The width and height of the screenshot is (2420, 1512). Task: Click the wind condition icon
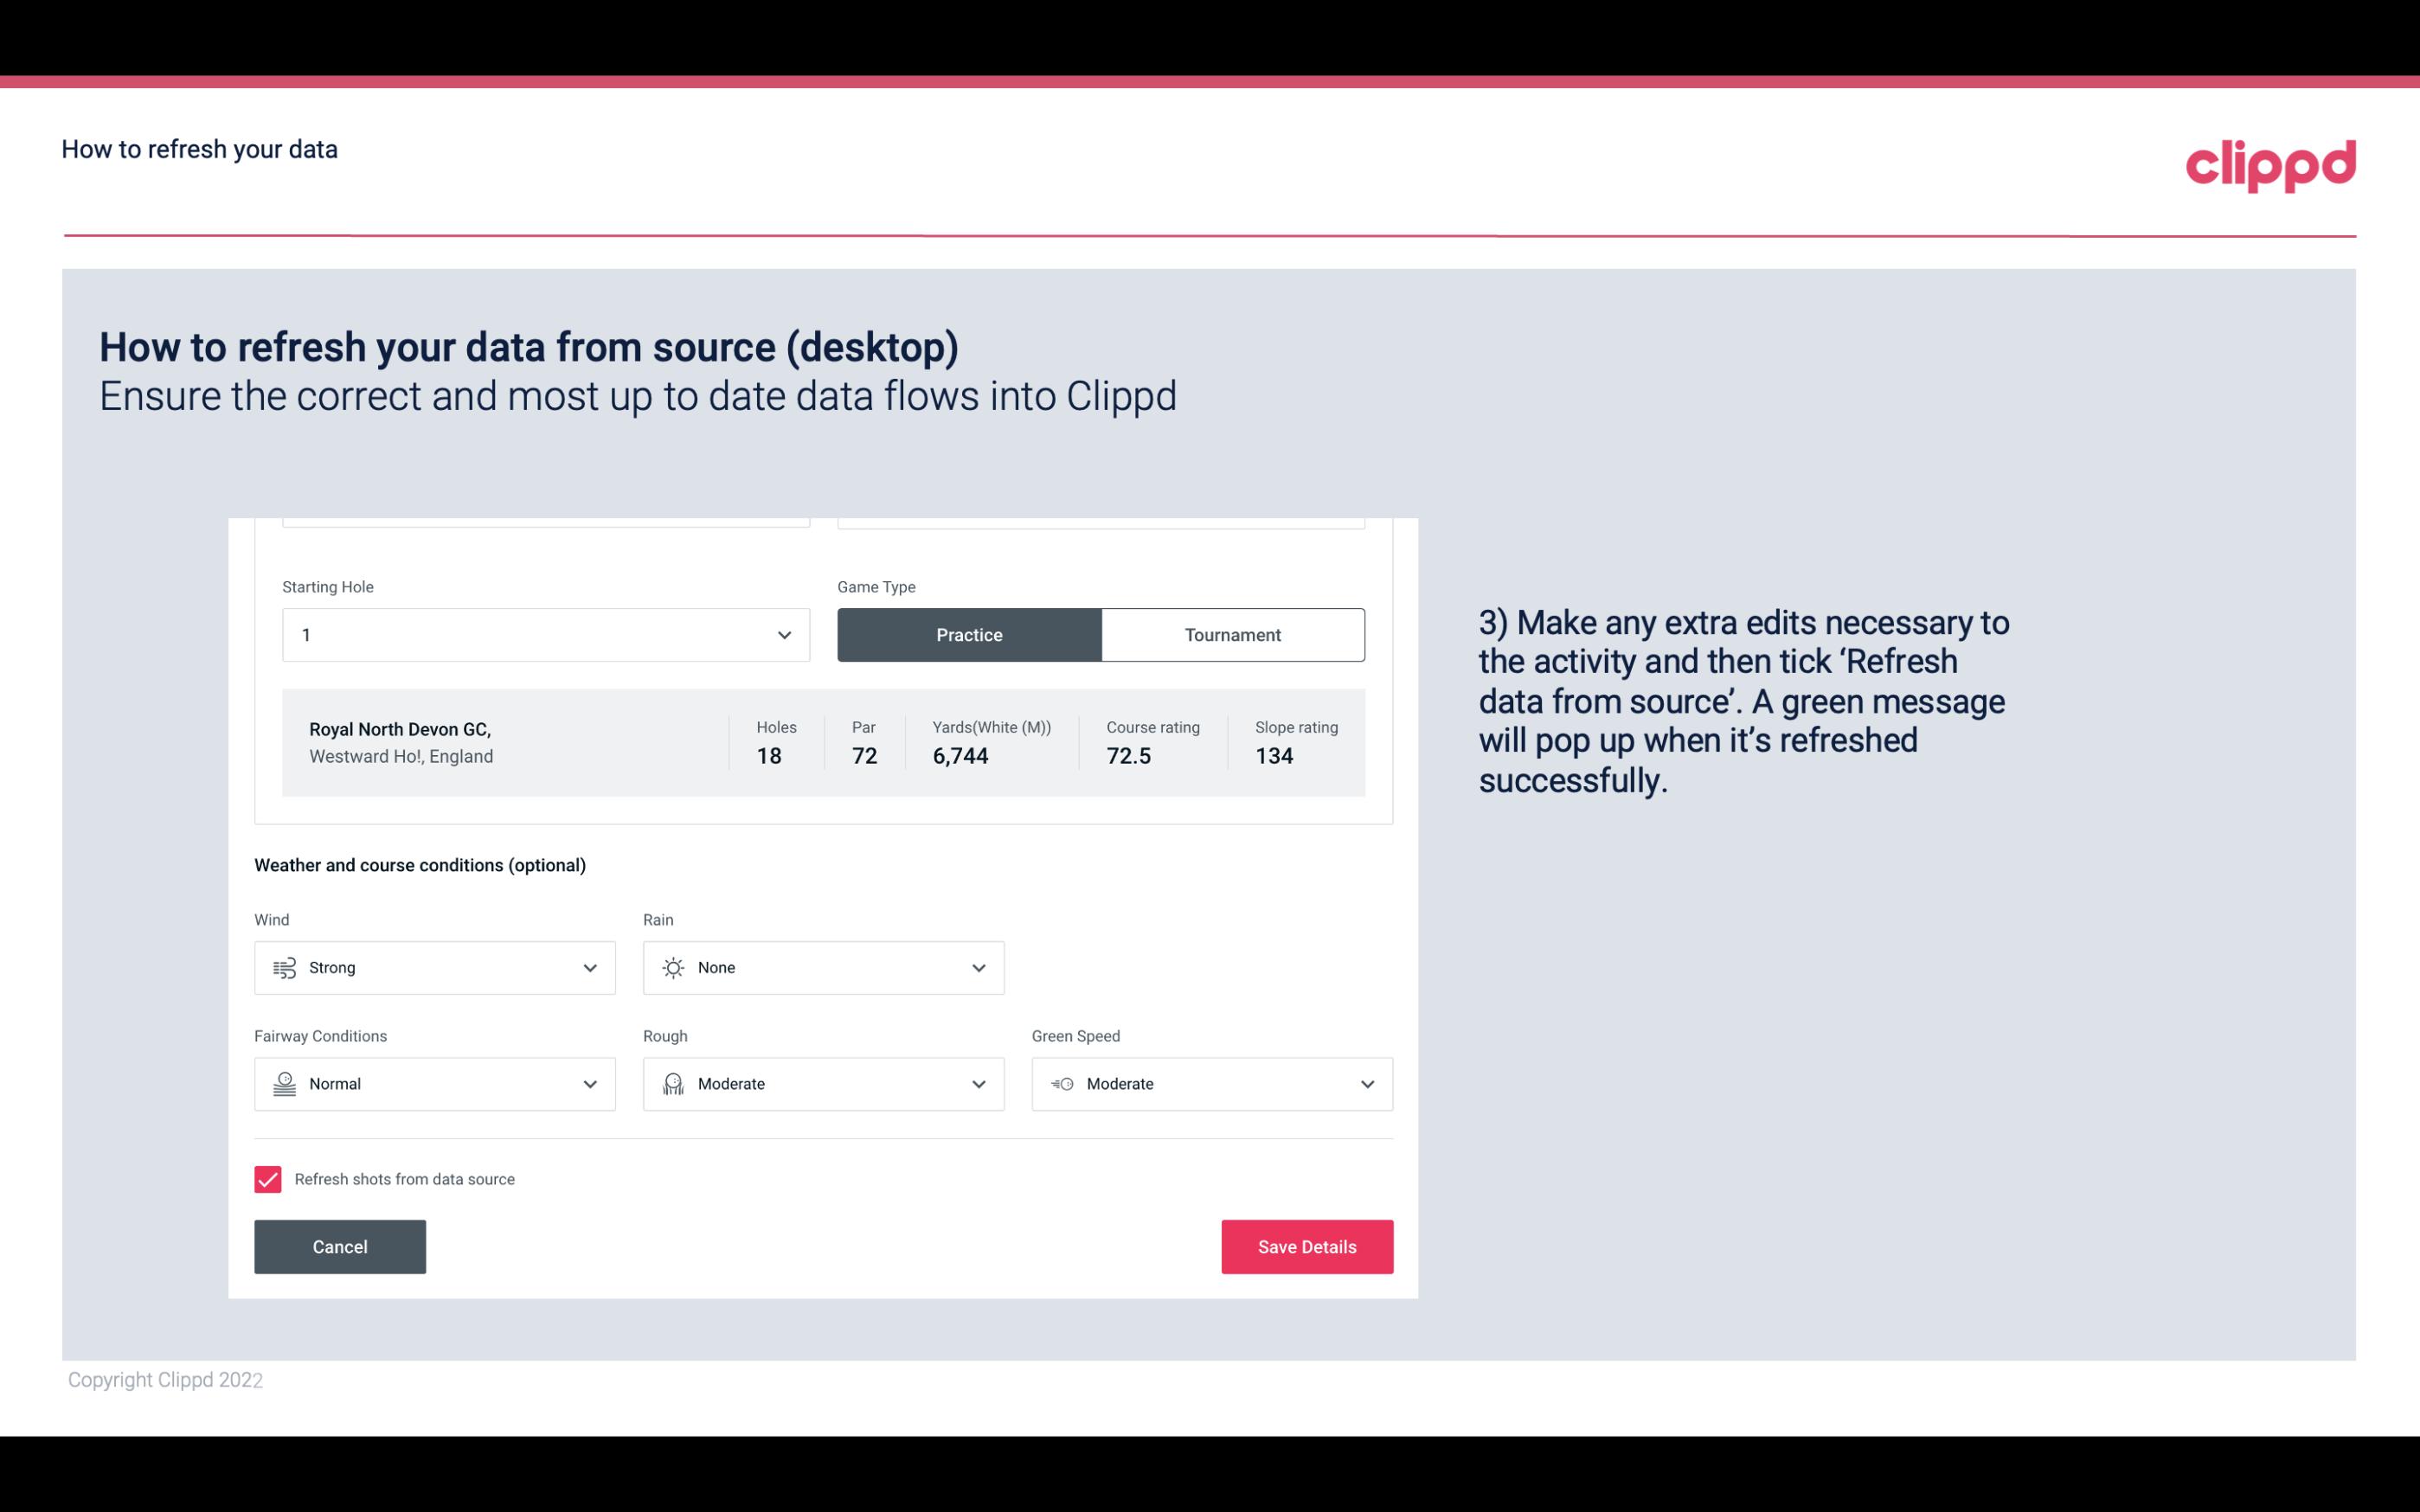click(x=282, y=967)
